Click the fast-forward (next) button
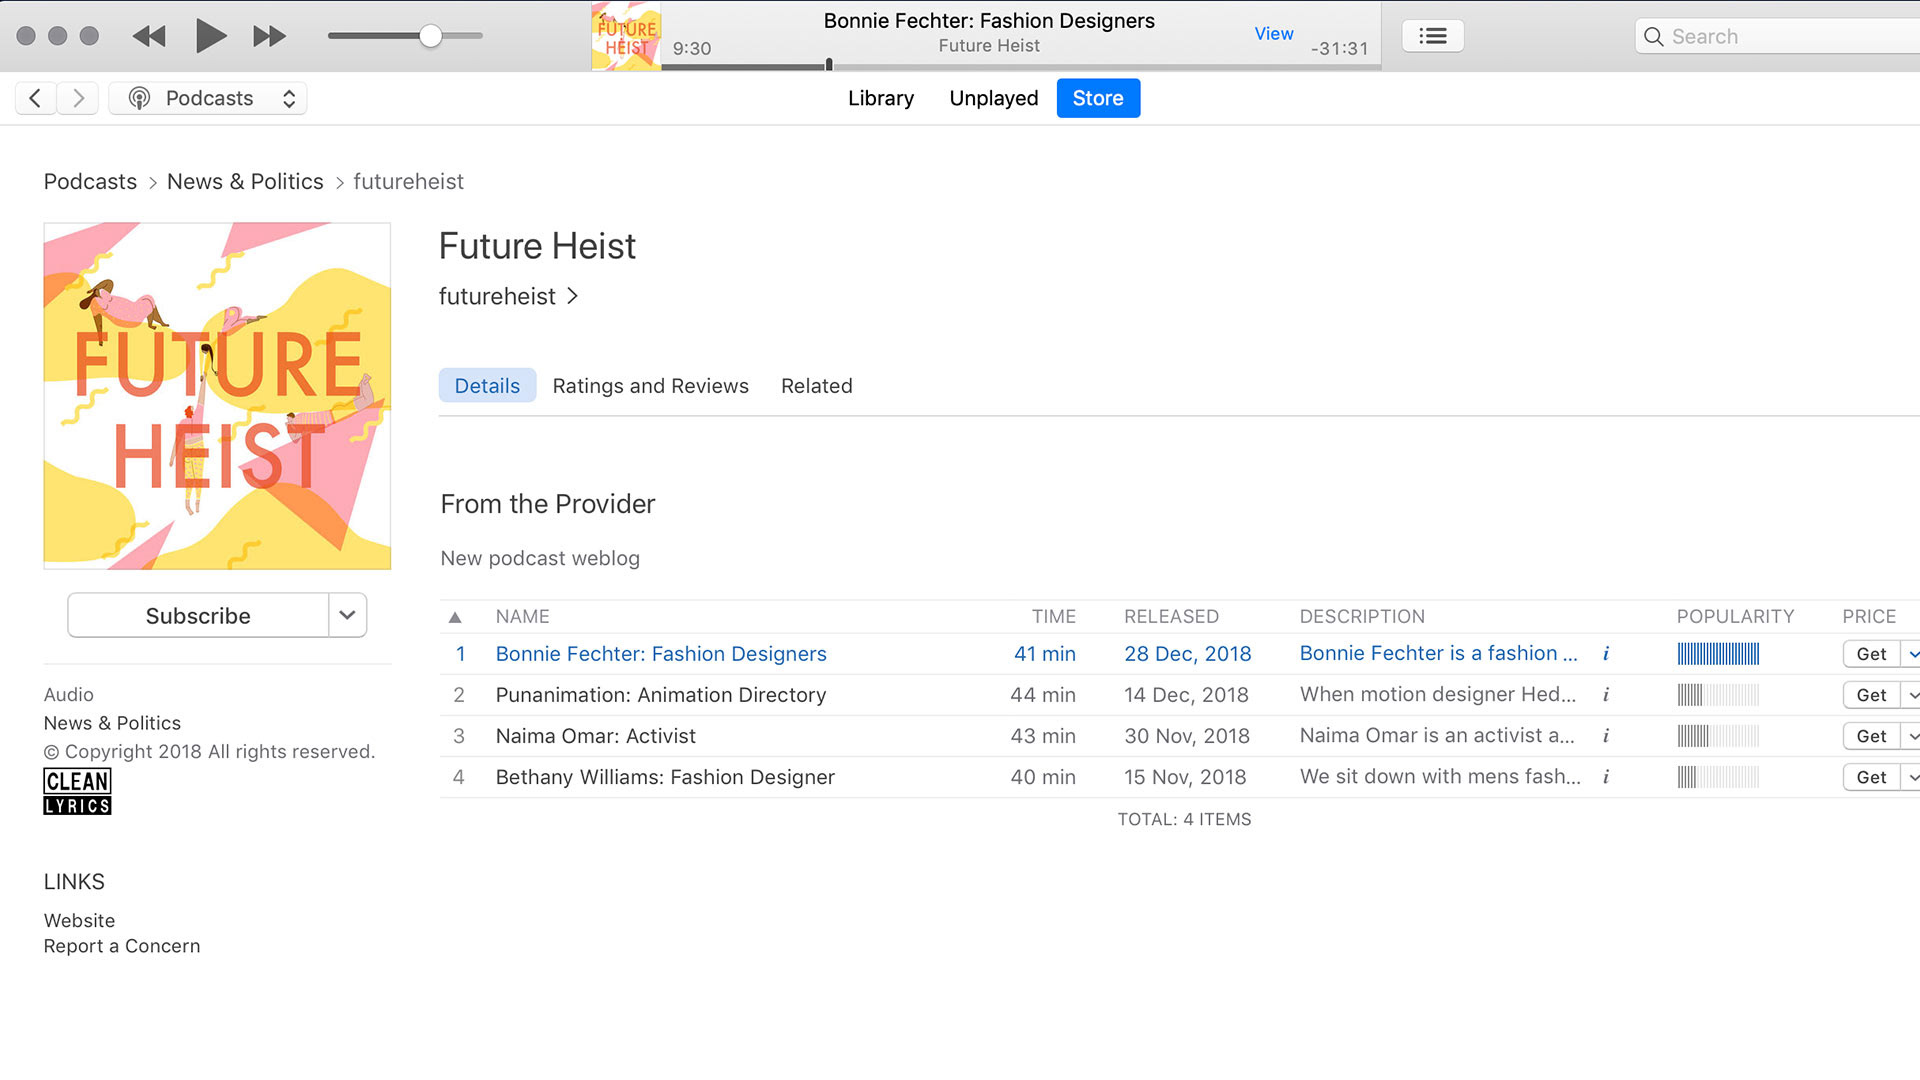The width and height of the screenshot is (1920, 1080). click(269, 37)
